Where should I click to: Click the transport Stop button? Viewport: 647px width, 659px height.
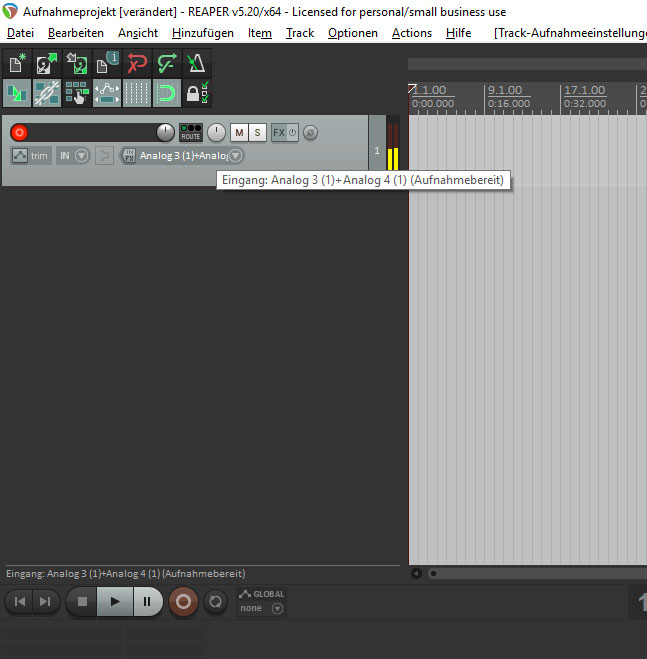pos(82,602)
